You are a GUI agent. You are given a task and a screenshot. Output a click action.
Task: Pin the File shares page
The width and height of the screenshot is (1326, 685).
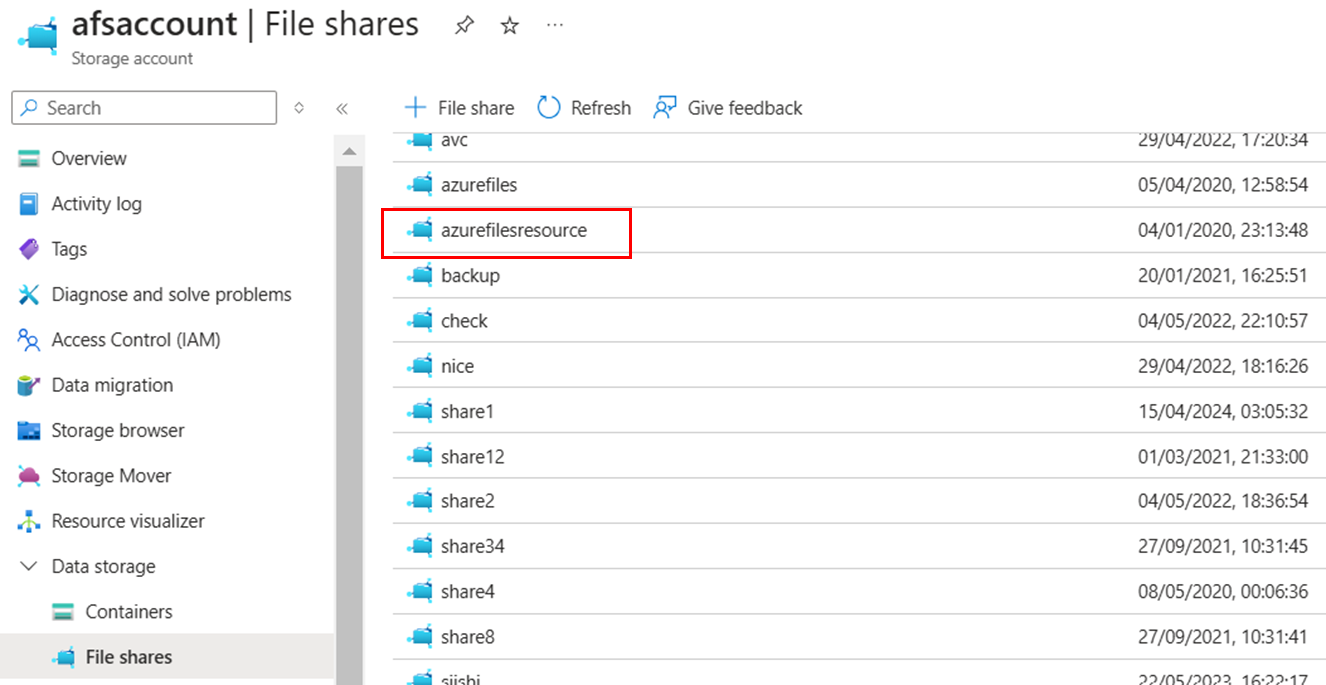(x=463, y=26)
